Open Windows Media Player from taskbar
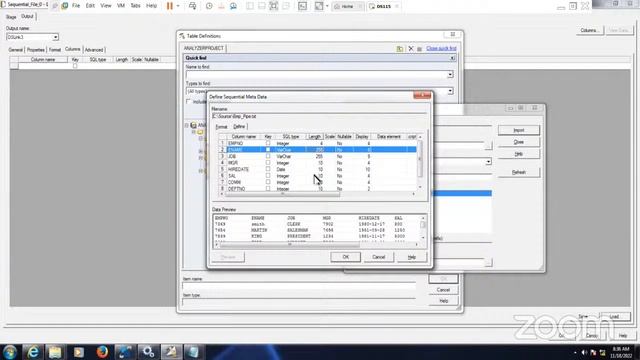 click(x=78, y=352)
